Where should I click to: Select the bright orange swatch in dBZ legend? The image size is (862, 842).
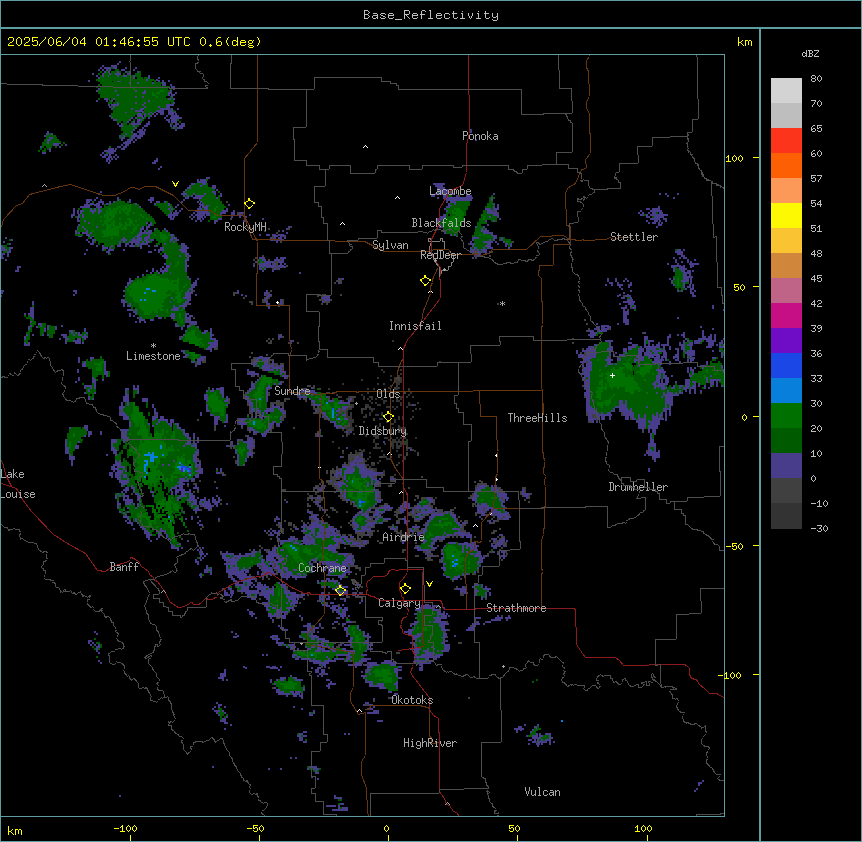click(786, 165)
